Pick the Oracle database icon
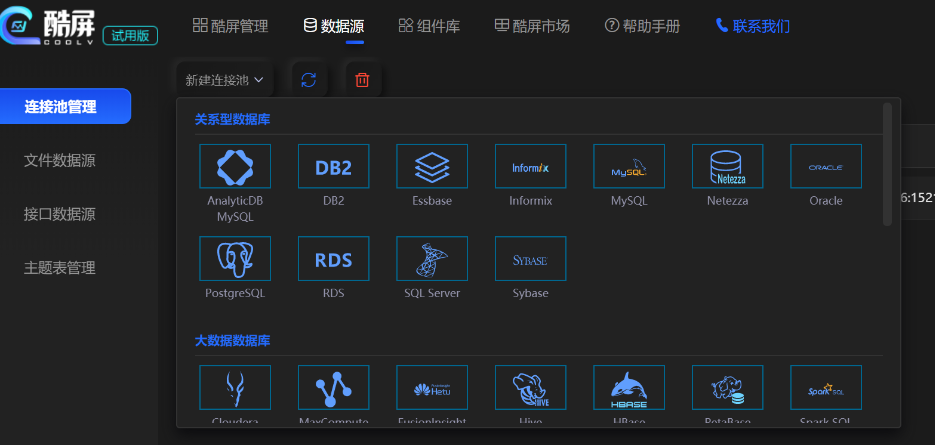 tap(825, 167)
